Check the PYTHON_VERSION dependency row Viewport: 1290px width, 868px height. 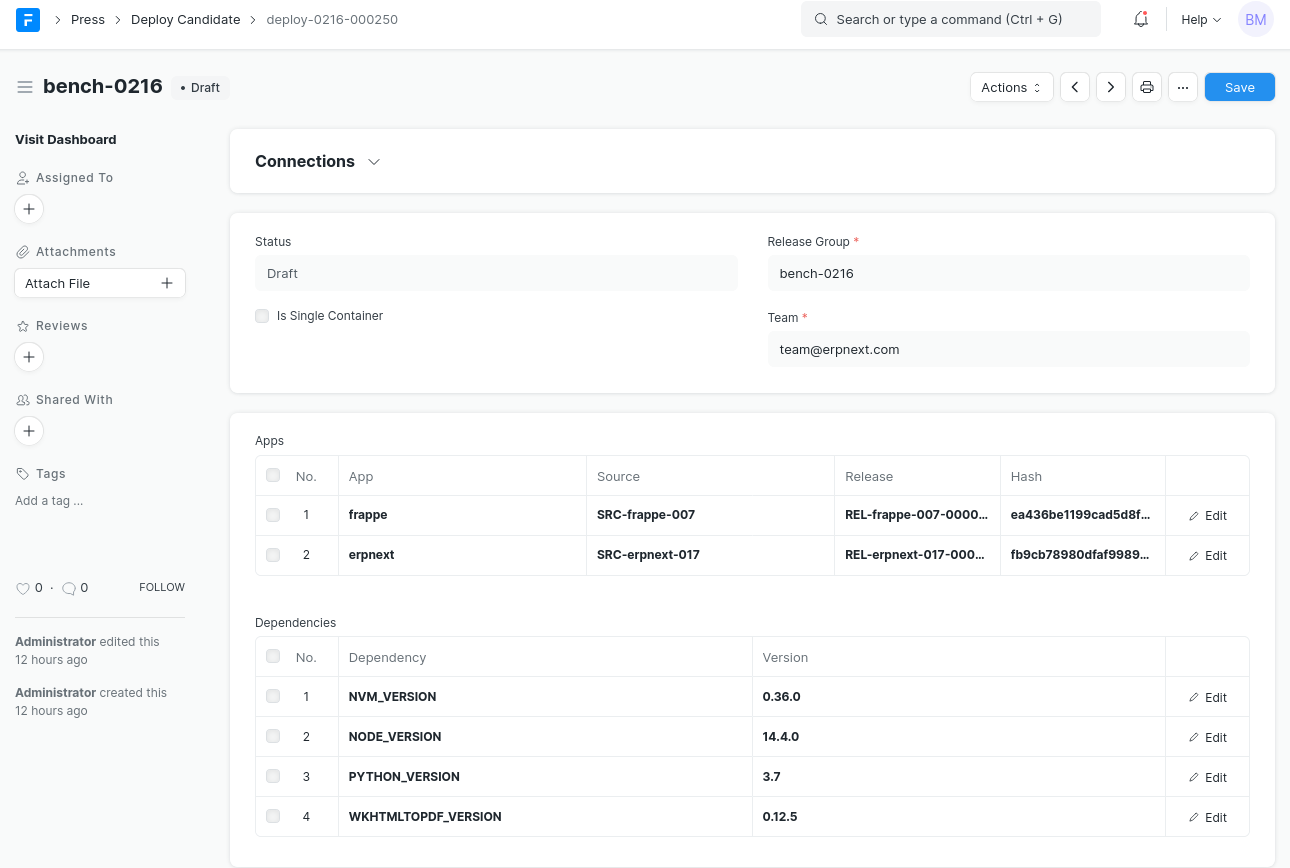tap(273, 777)
